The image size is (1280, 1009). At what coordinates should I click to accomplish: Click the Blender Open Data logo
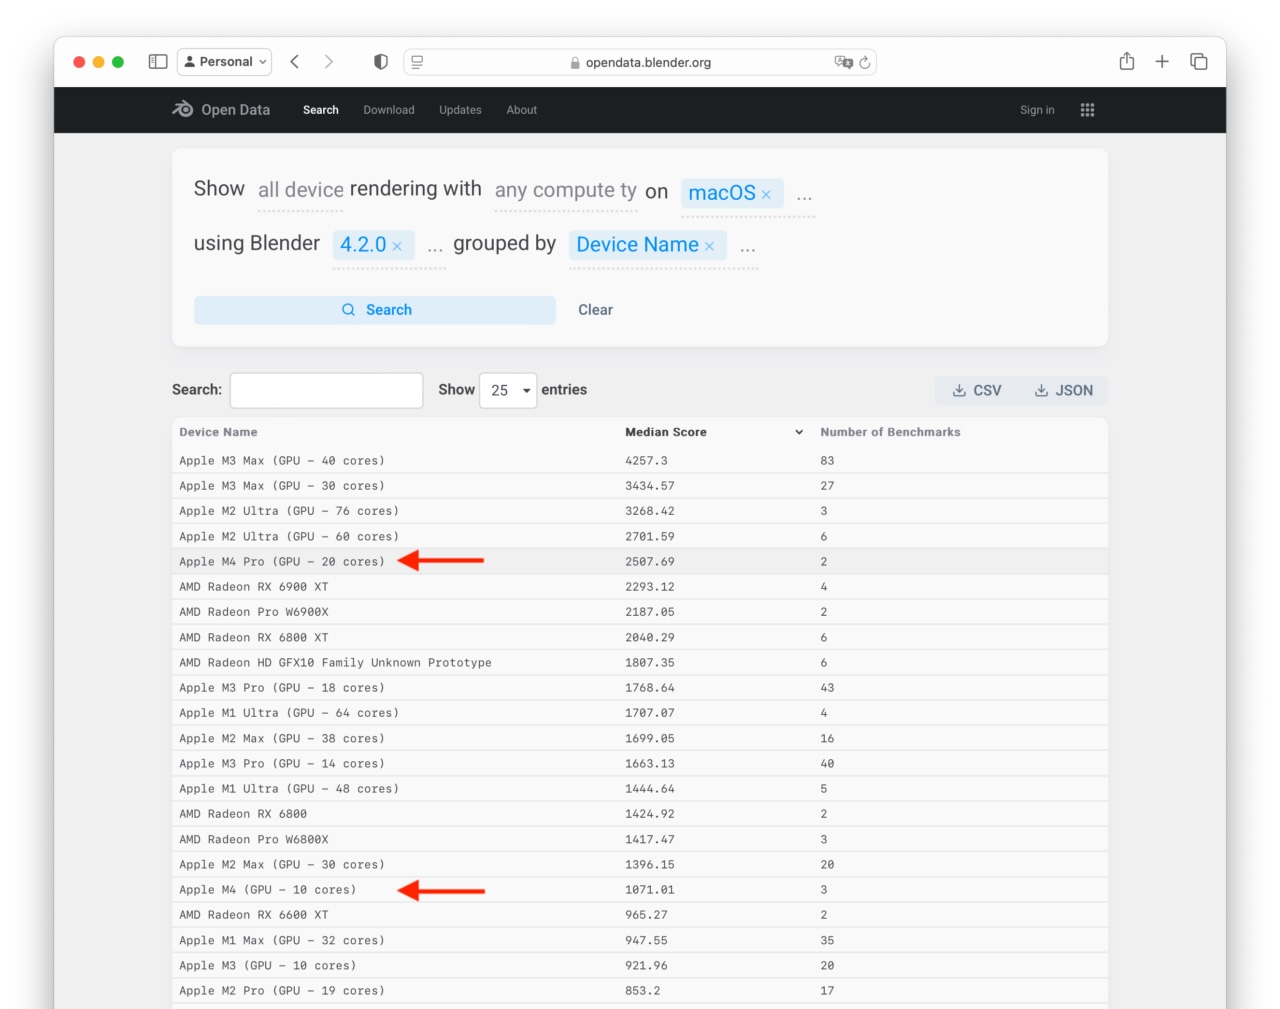pos(221,110)
